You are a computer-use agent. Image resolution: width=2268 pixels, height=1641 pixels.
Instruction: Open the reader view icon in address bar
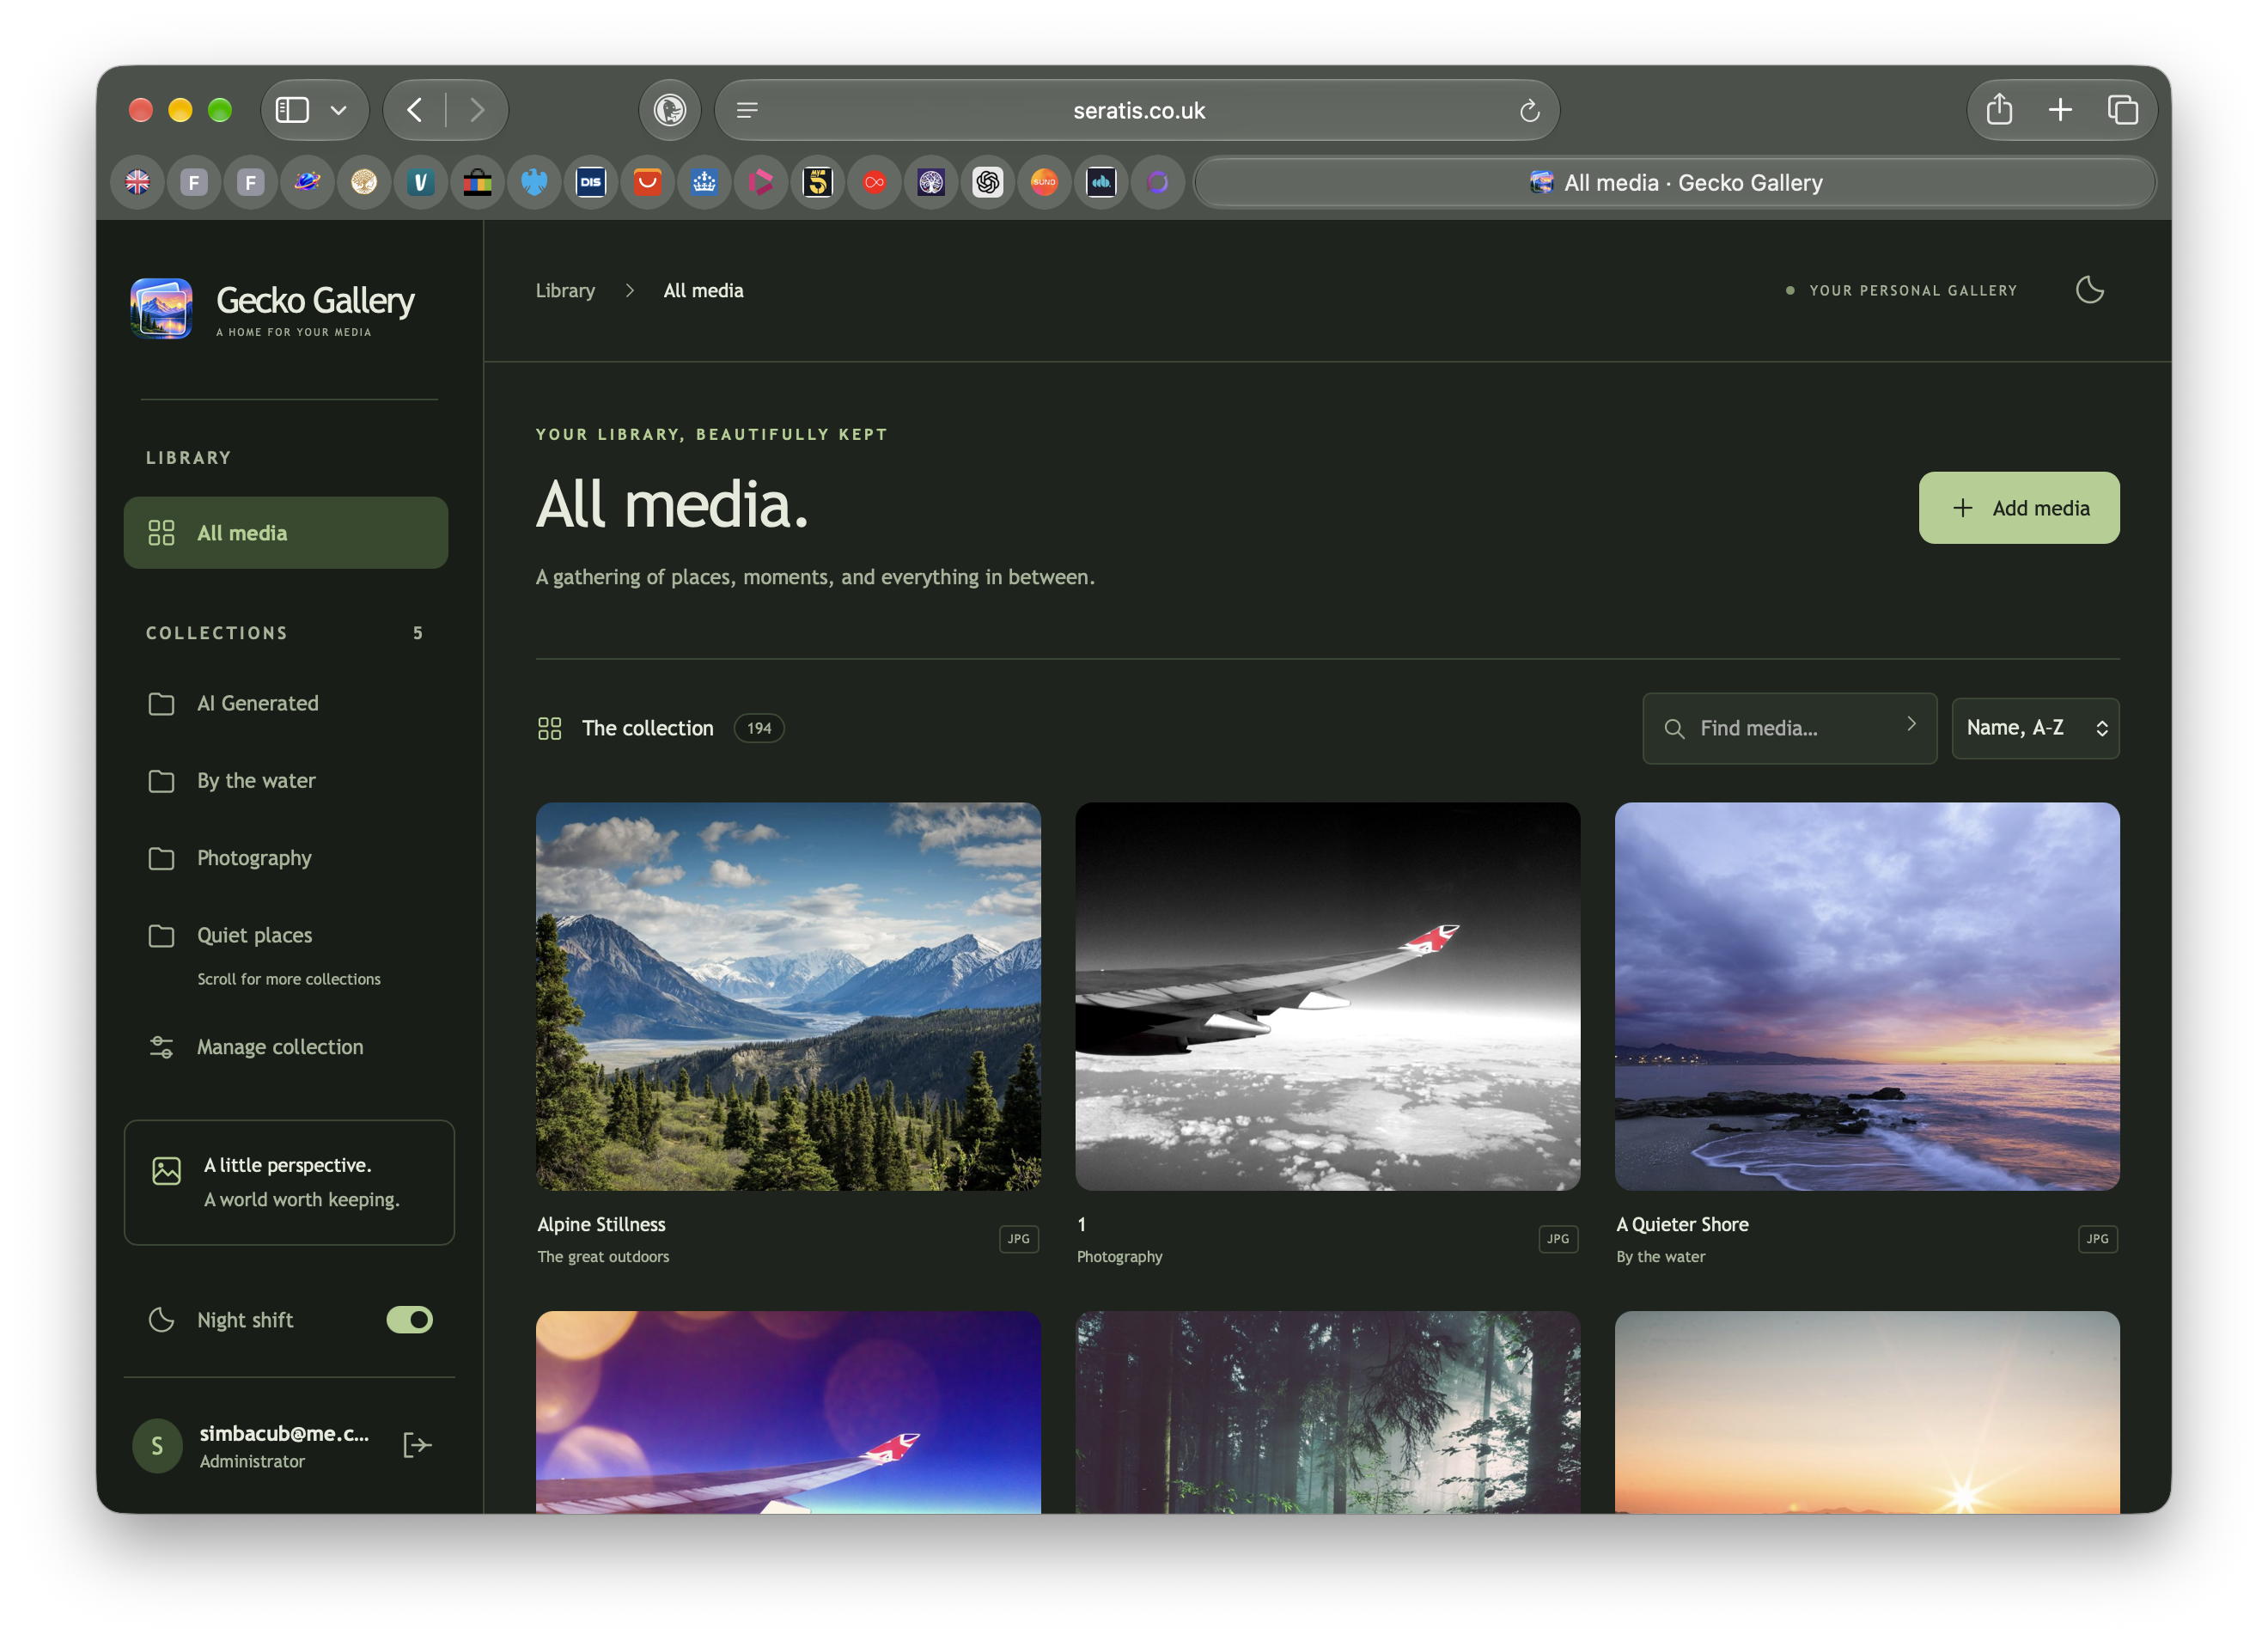tap(747, 110)
